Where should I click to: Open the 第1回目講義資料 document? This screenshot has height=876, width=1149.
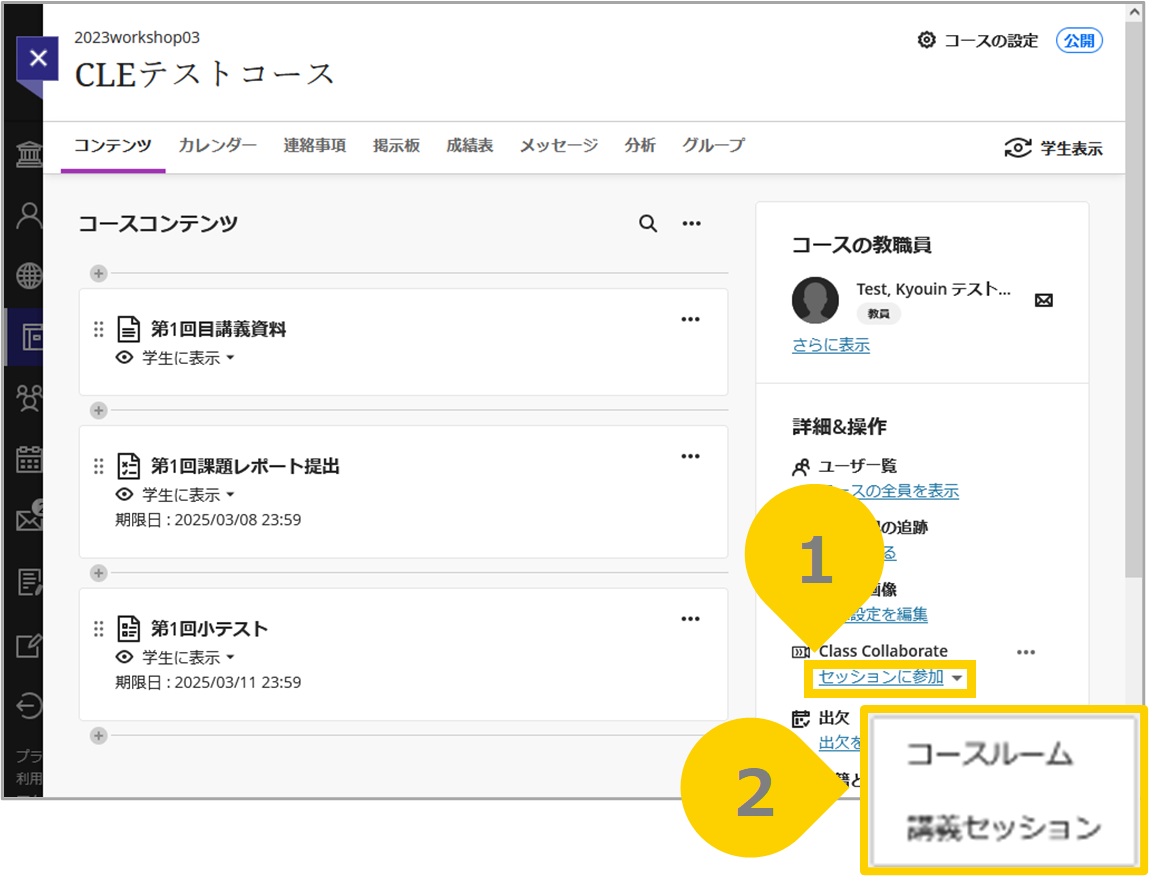tap(218, 329)
